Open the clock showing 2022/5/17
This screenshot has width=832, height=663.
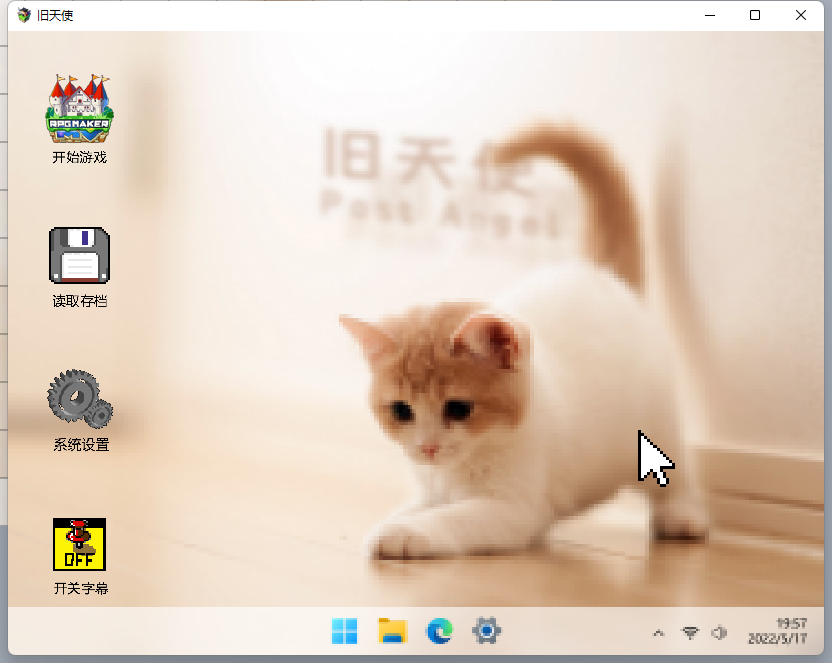[778, 631]
